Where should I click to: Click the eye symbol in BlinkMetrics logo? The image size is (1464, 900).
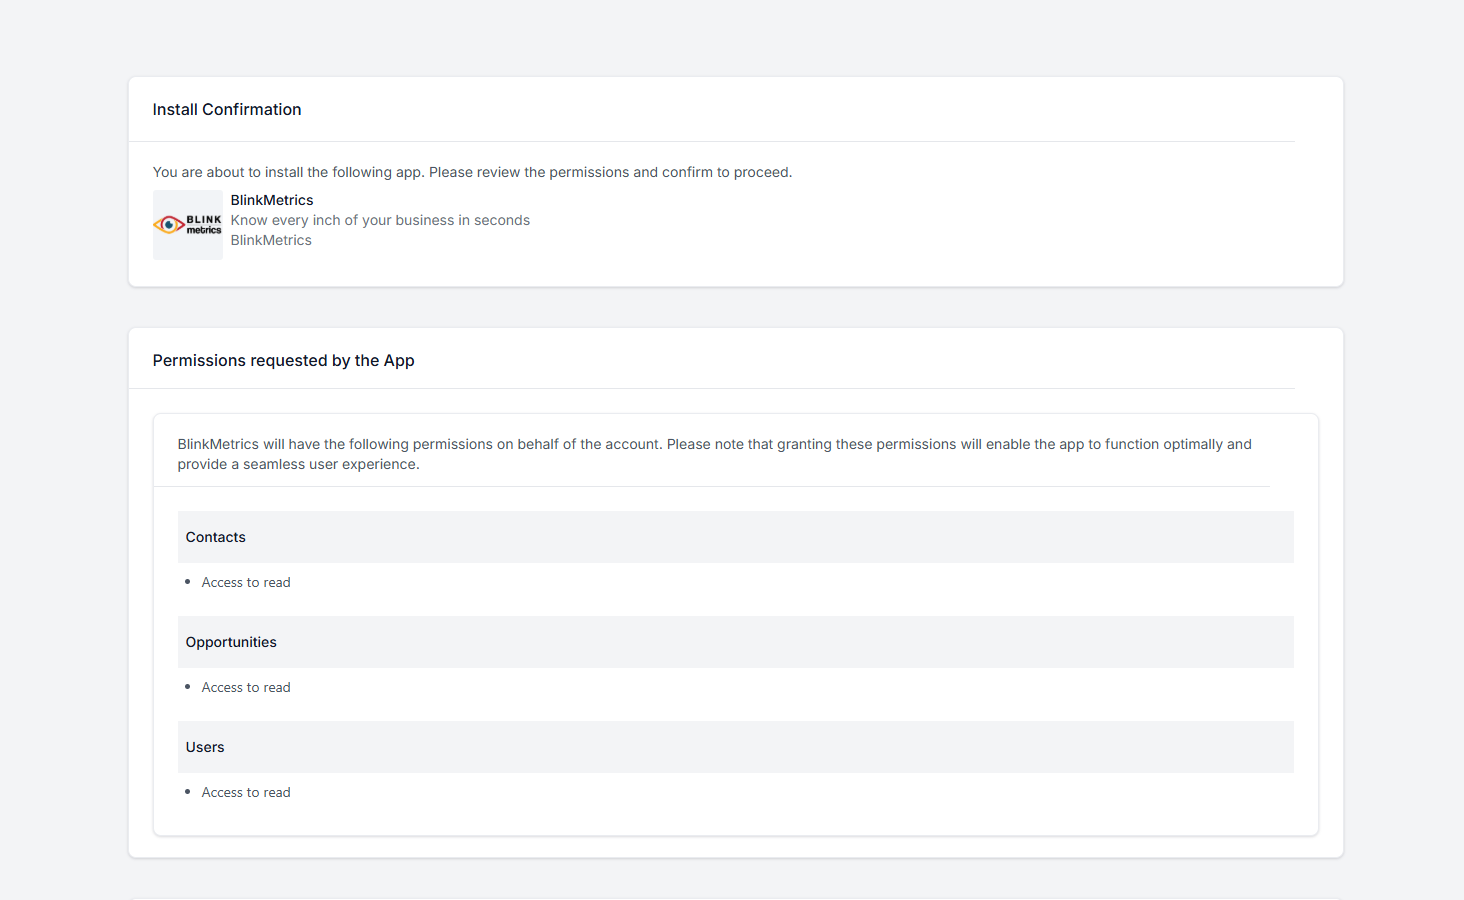tap(169, 225)
